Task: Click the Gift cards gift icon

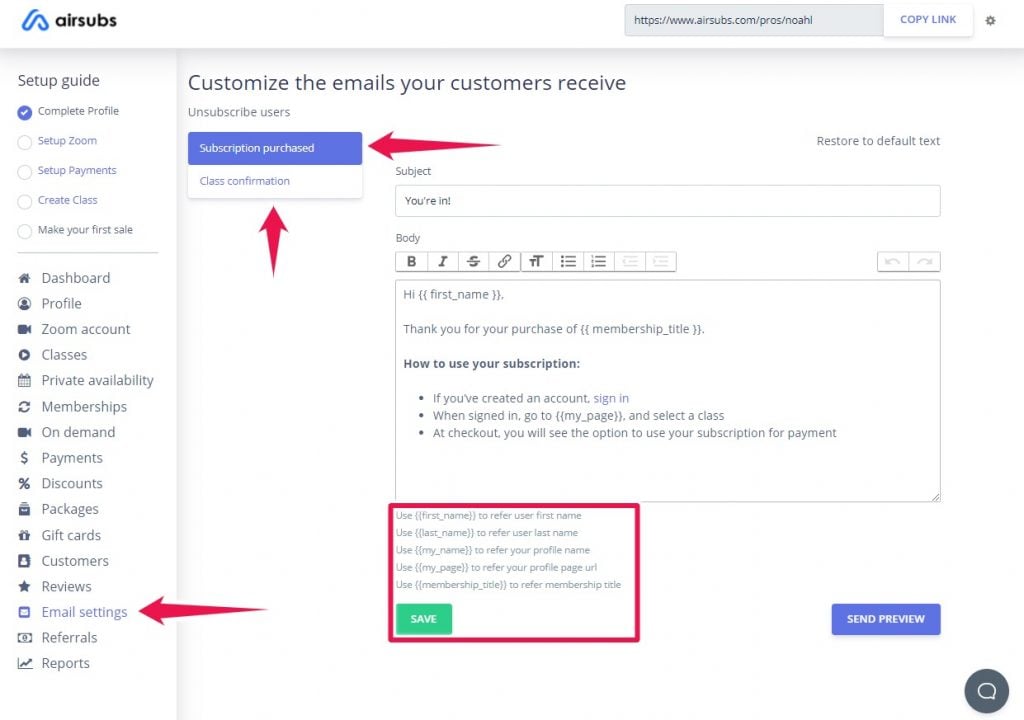Action: pos(24,535)
